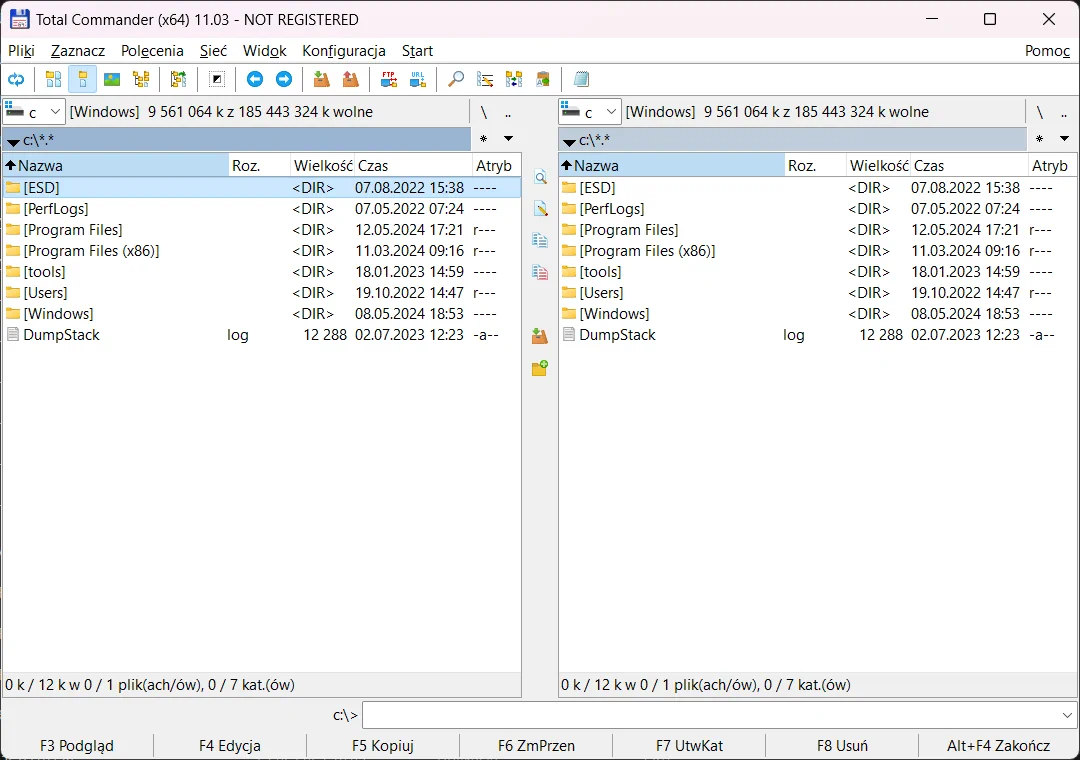Click F3 Podgląd button
1080x760 pixels.
point(76,746)
